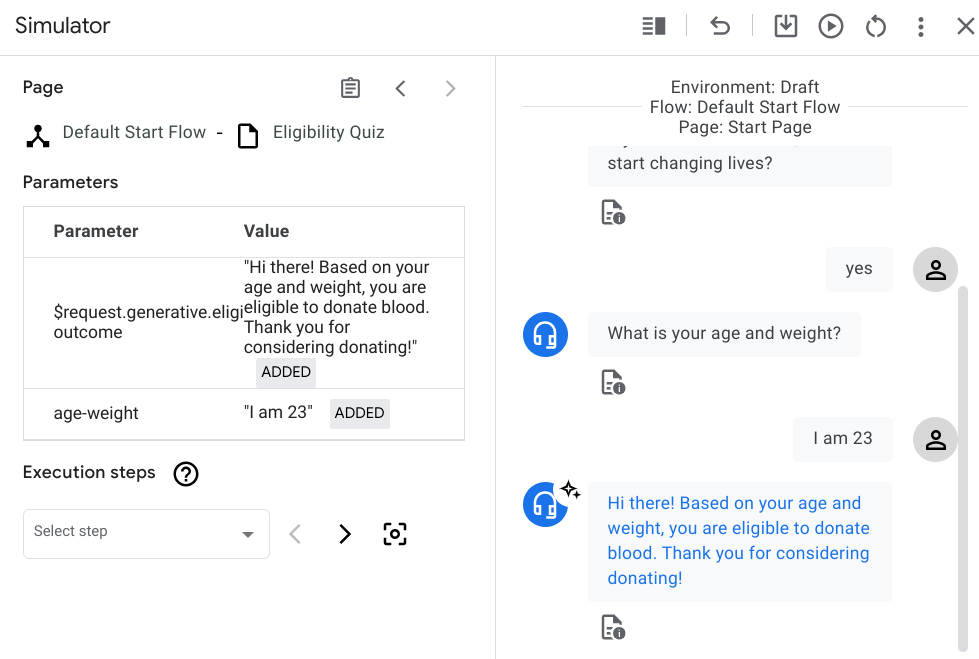Save the conversation as test case
Viewport: 979px width, 659px height.
pos(786,27)
